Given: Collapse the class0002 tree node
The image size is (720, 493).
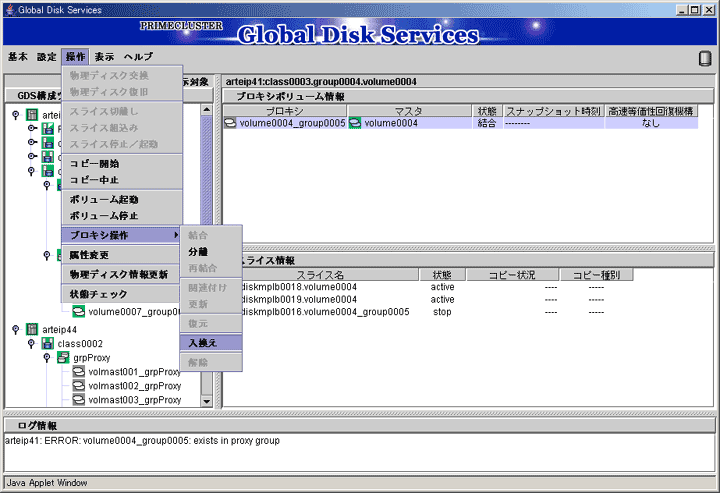Looking at the screenshot, I should (31, 343).
